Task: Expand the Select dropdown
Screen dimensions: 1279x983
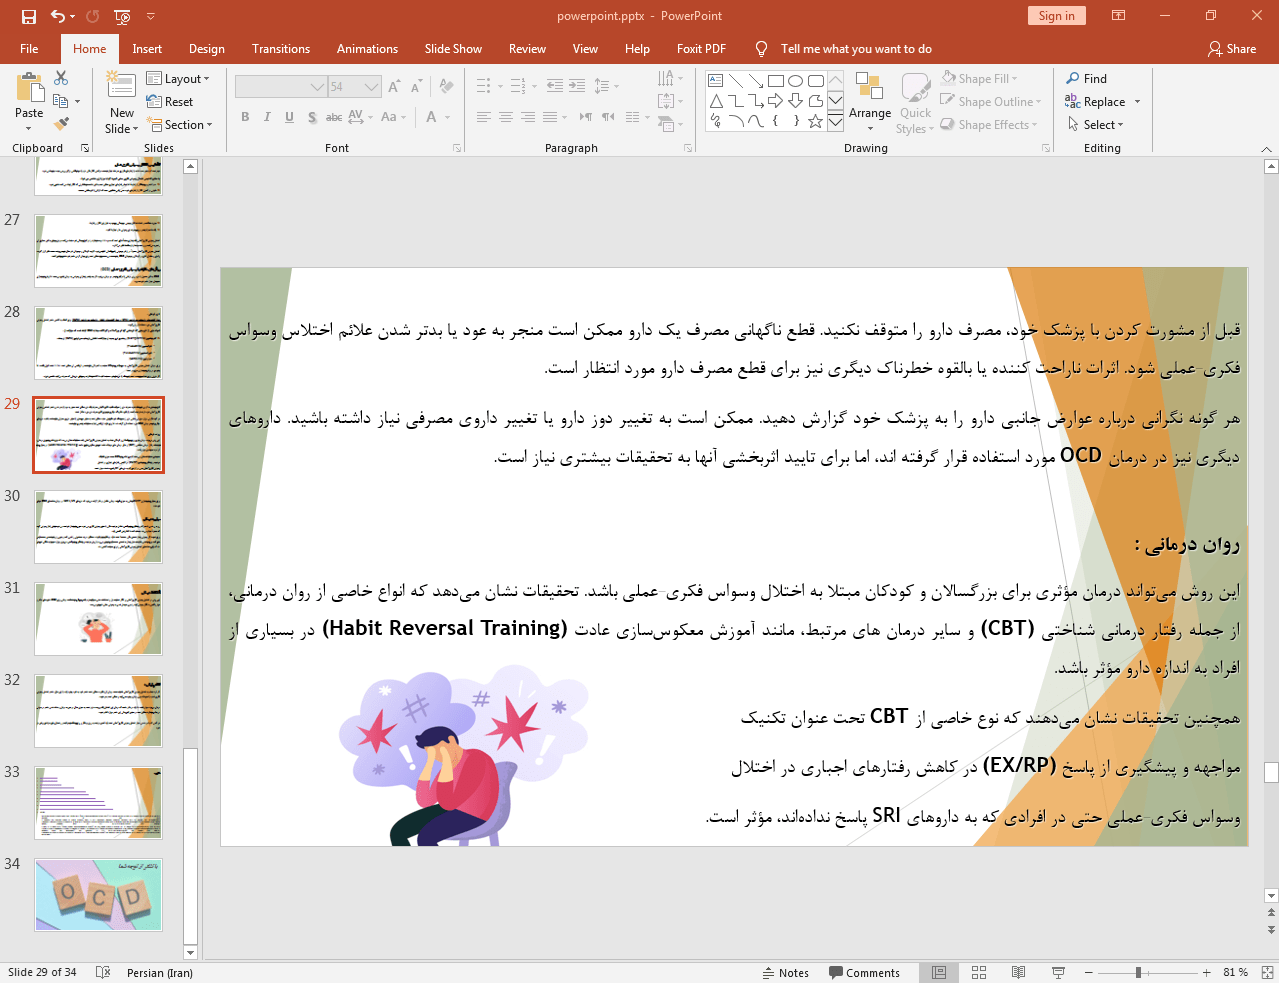Action: [1096, 125]
